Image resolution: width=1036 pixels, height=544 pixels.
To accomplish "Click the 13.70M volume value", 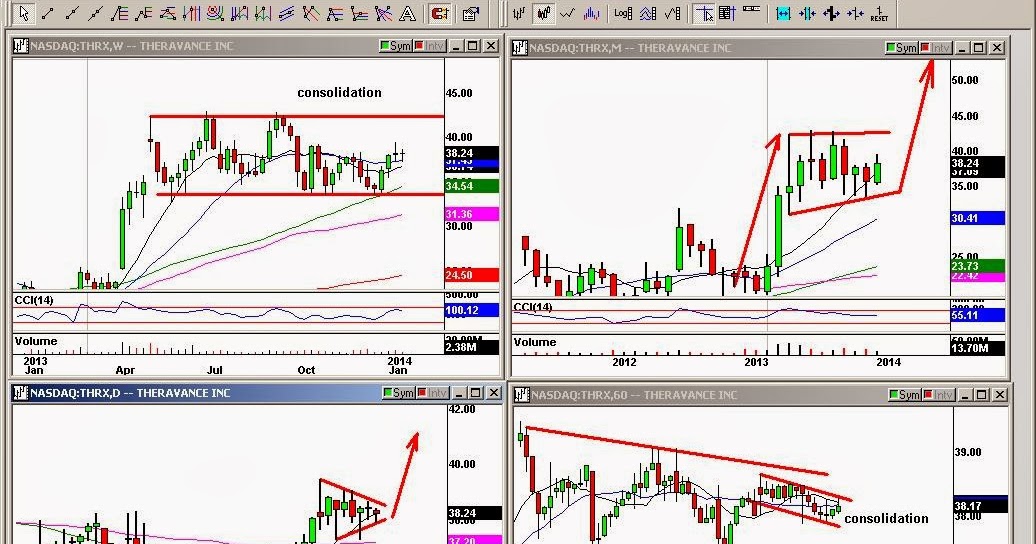I will (977, 348).
